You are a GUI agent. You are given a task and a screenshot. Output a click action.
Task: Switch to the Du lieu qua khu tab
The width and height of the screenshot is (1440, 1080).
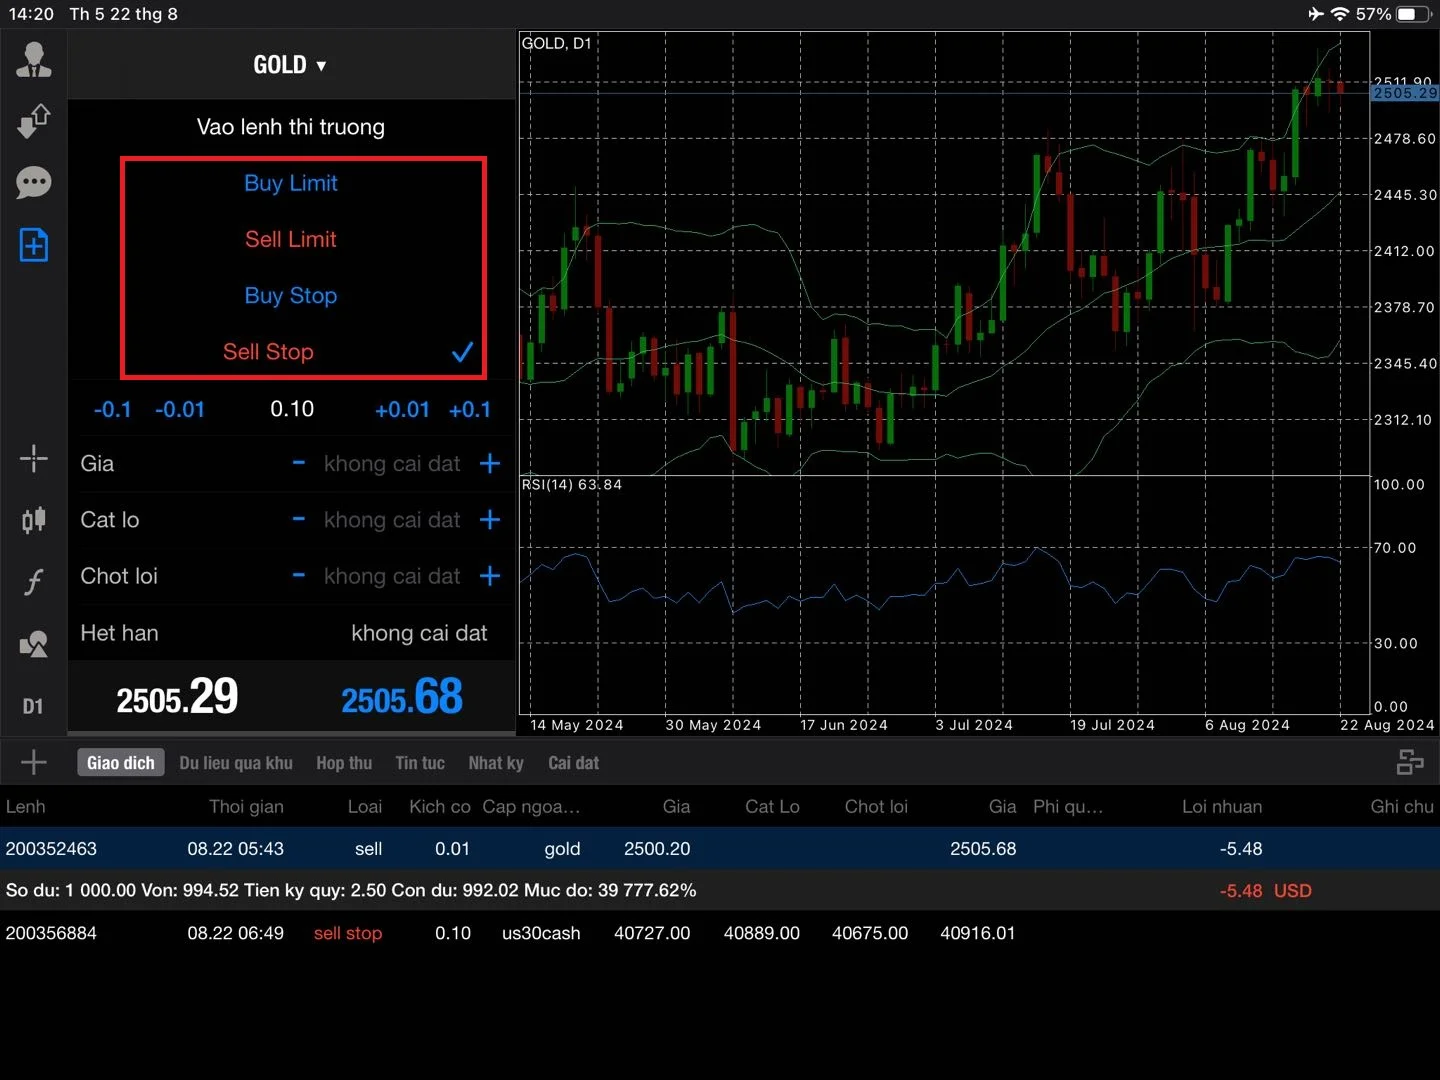(236, 763)
